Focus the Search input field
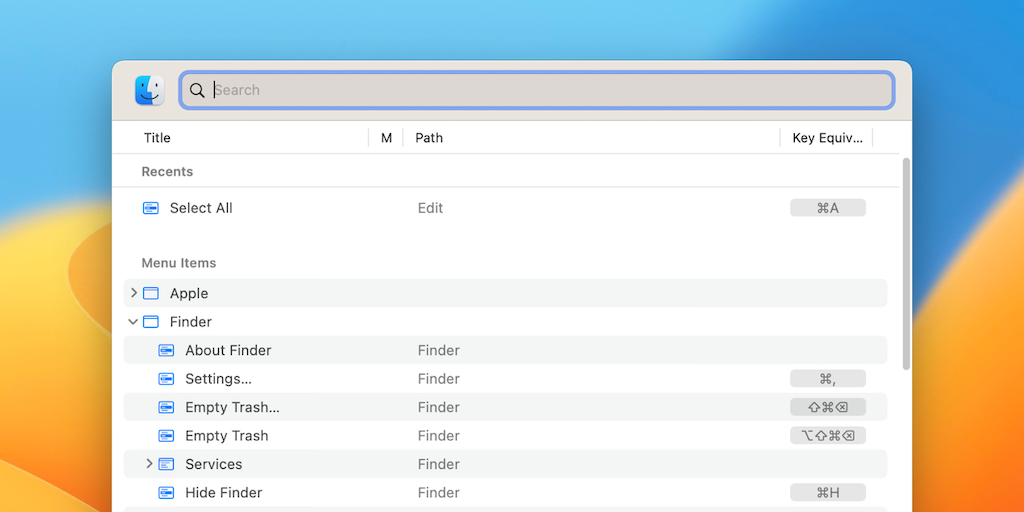The width and height of the screenshot is (1024, 512). [x=537, y=90]
